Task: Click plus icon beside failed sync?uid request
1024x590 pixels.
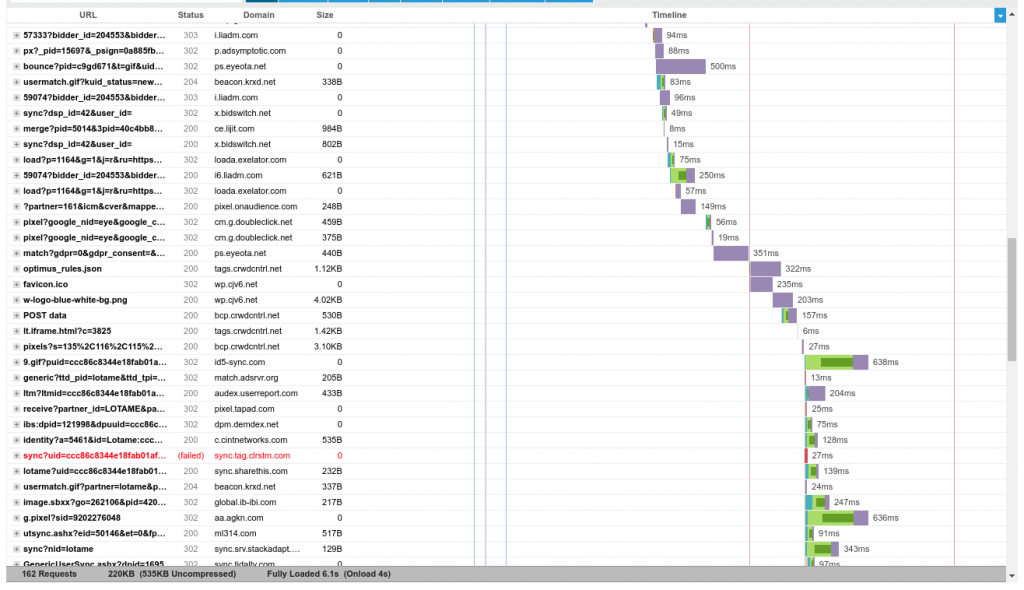Action: coord(16,456)
